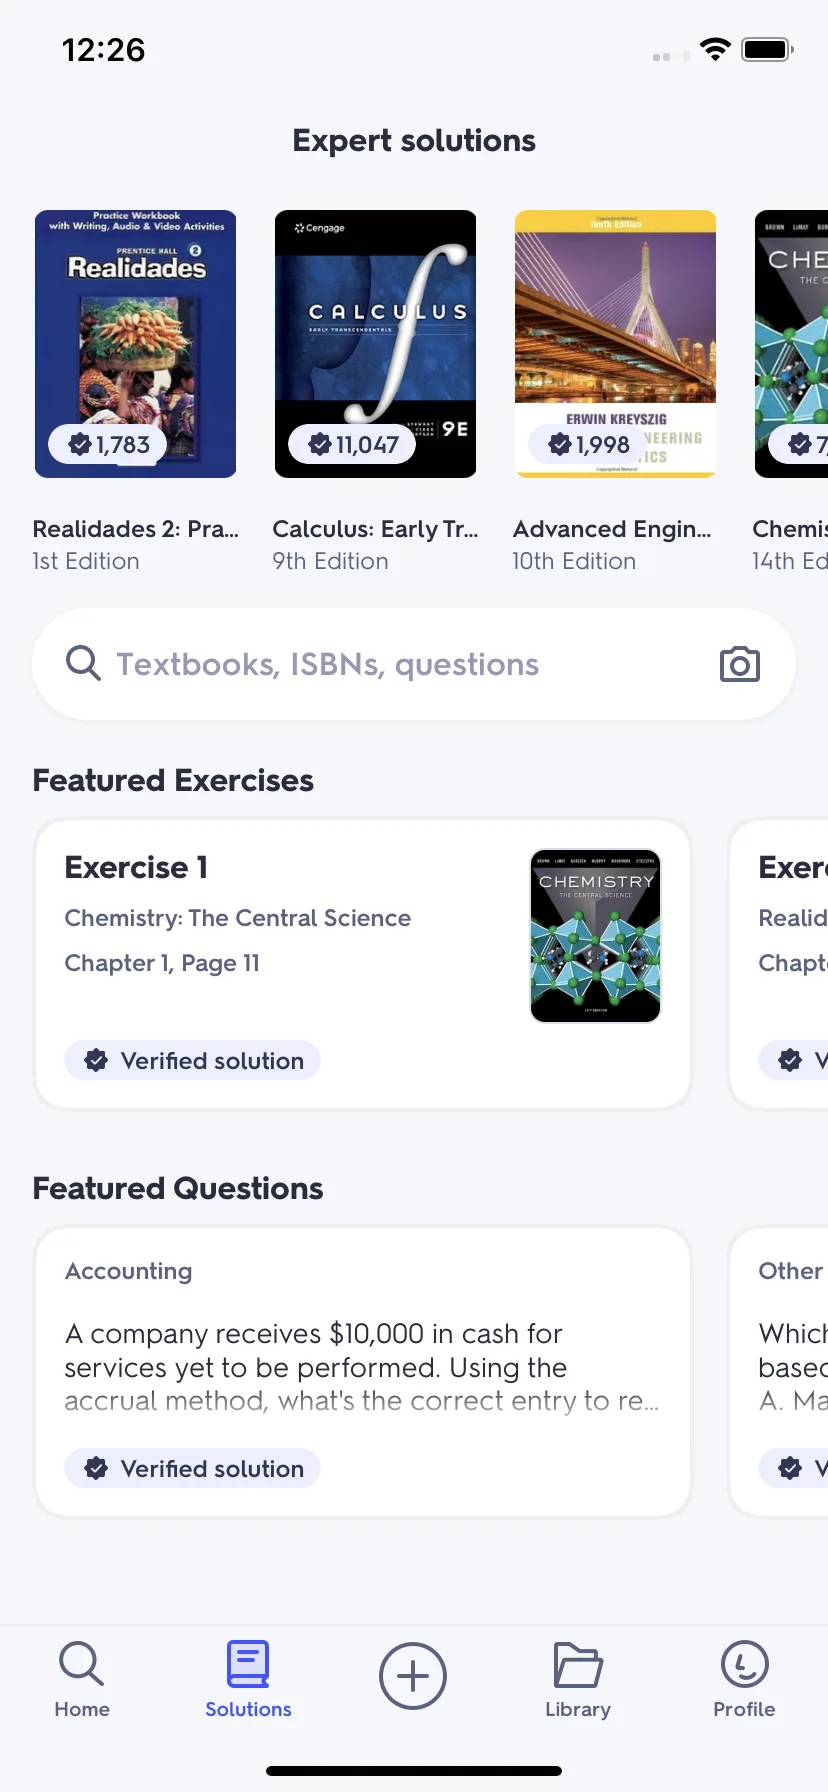Tap the 11,047 verified solutions badge
This screenshot has height=1792, width=828.
353,444
